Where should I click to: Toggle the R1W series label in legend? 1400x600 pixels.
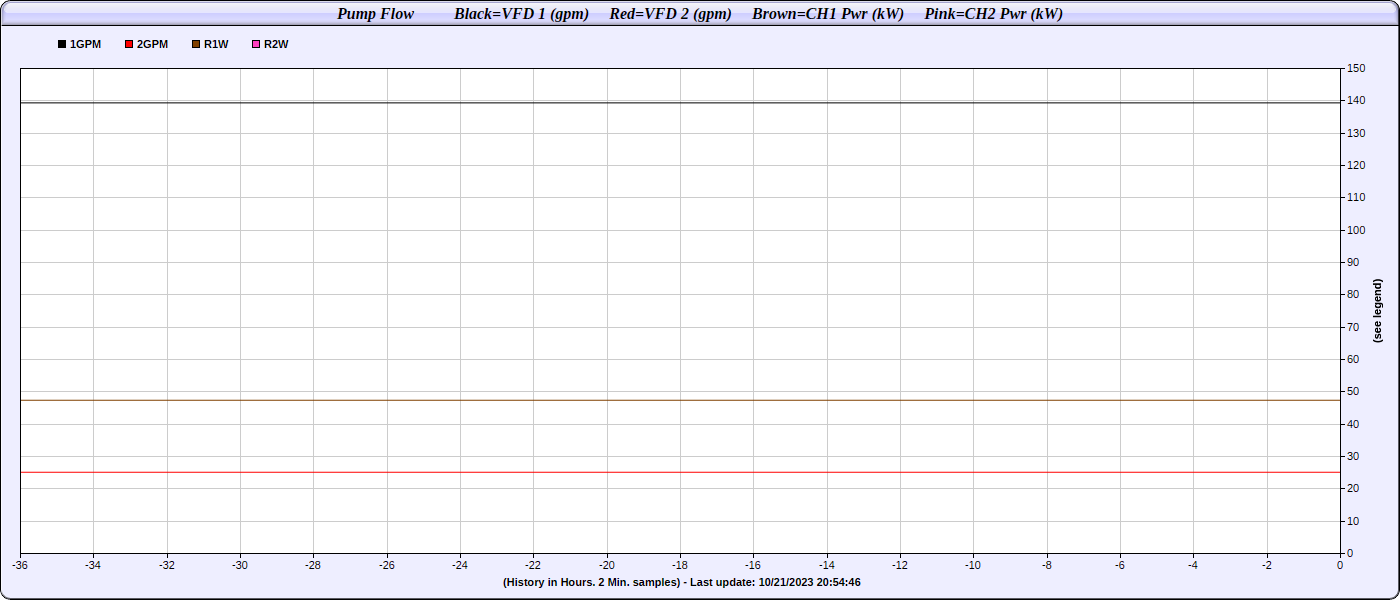(x=216, y=45)
